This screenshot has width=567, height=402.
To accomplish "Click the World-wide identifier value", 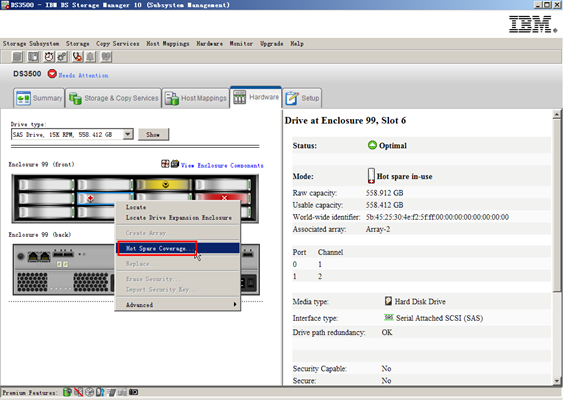I will click(x=437, y=217).
